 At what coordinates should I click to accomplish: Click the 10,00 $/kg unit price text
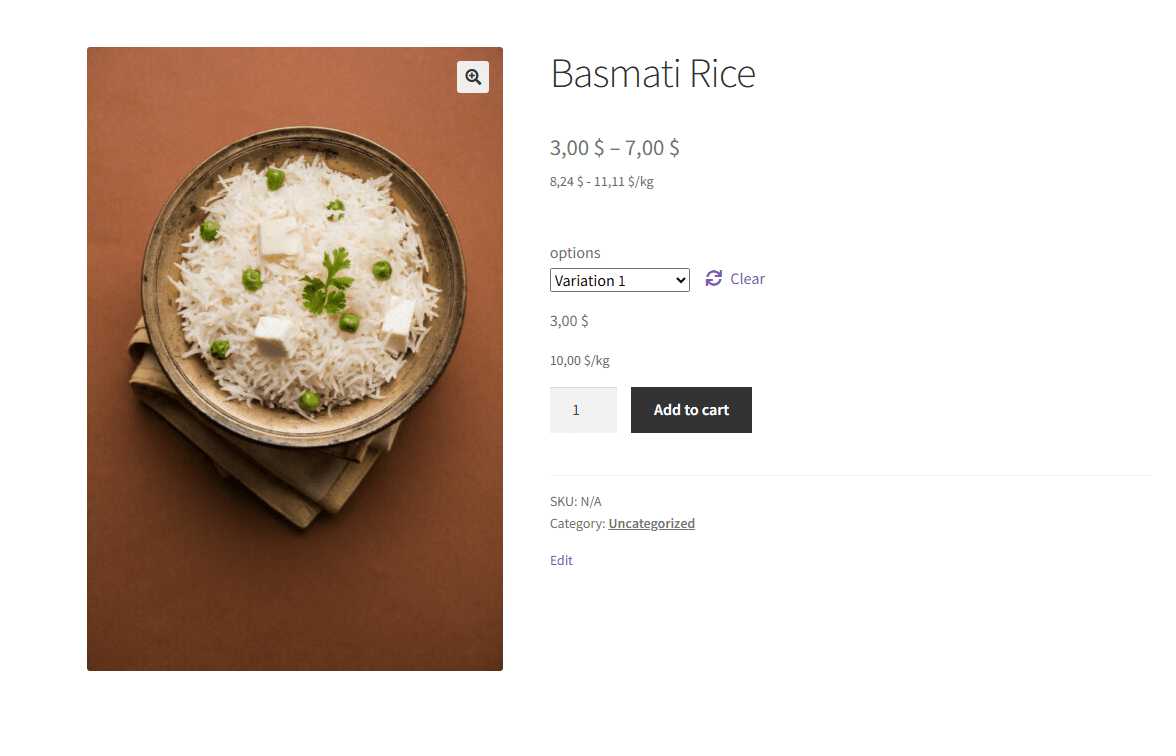coord(580,360)
